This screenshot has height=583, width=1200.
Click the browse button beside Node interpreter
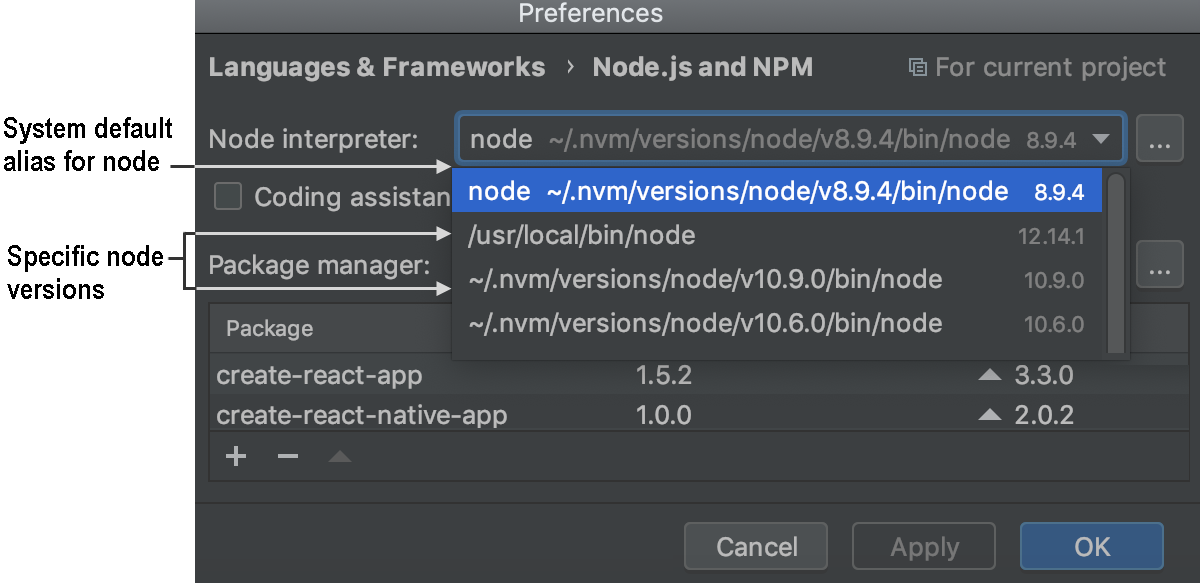pyautogui.click(x=1159, y=139)
